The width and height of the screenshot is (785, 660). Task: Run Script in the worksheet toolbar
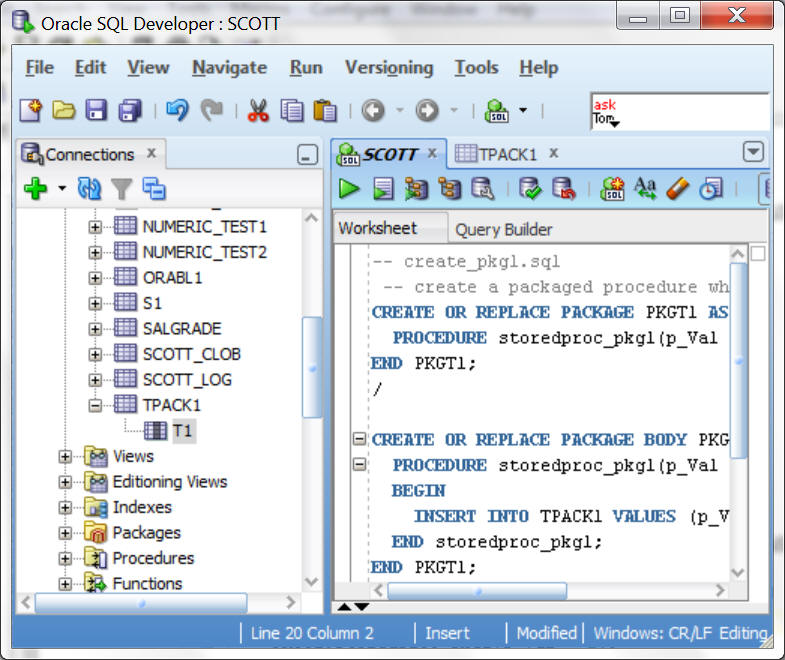pos(383,189)
